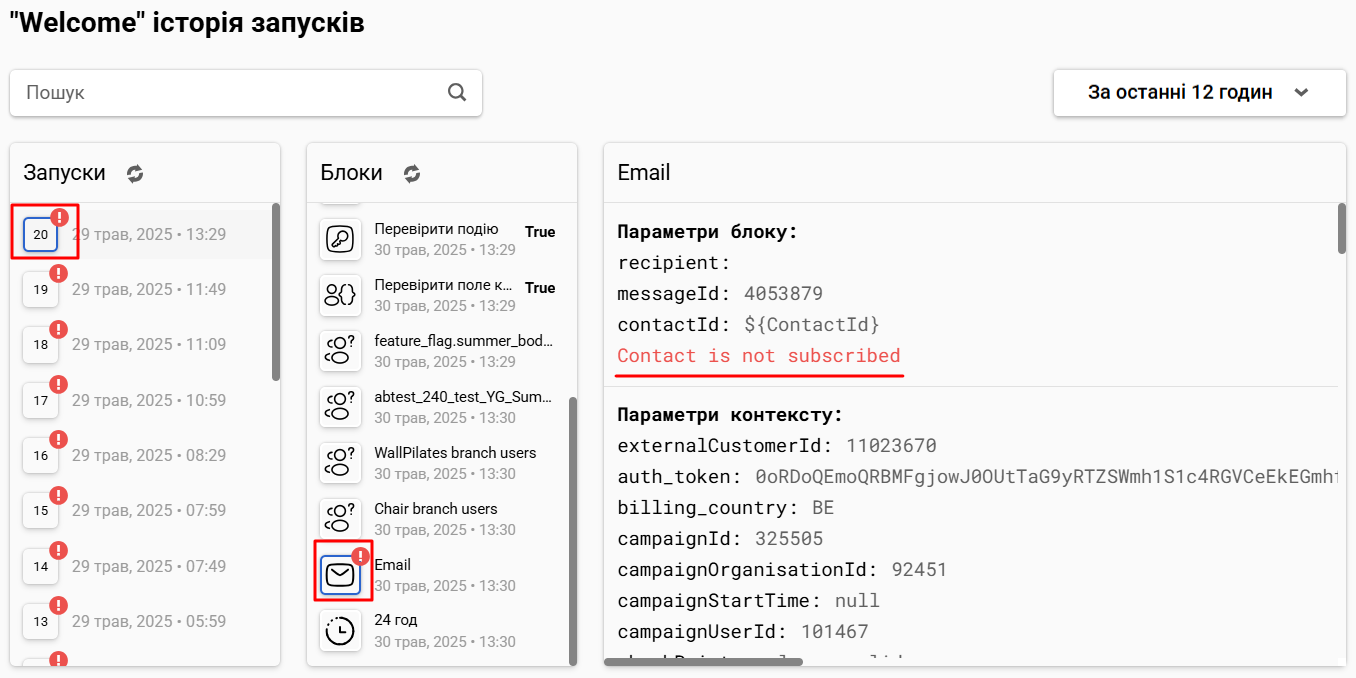Select launch number 20
The image size is (1356, 678).
point(40,234)
